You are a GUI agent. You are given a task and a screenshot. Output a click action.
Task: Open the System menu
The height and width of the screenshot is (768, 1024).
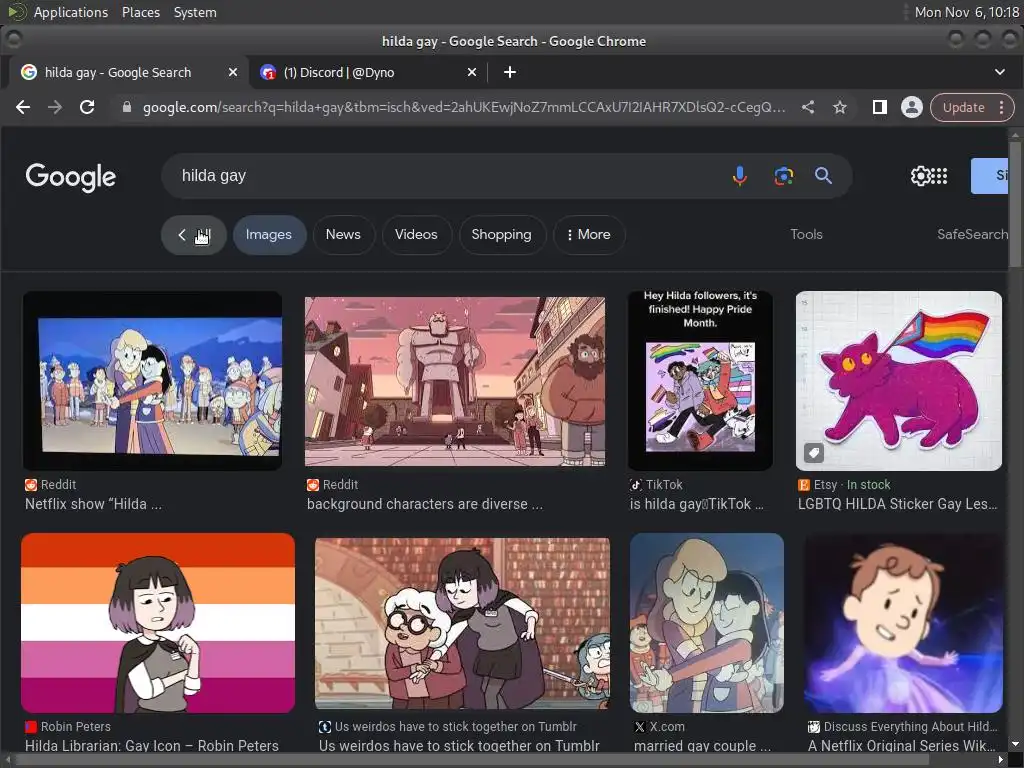pos(195,12)
